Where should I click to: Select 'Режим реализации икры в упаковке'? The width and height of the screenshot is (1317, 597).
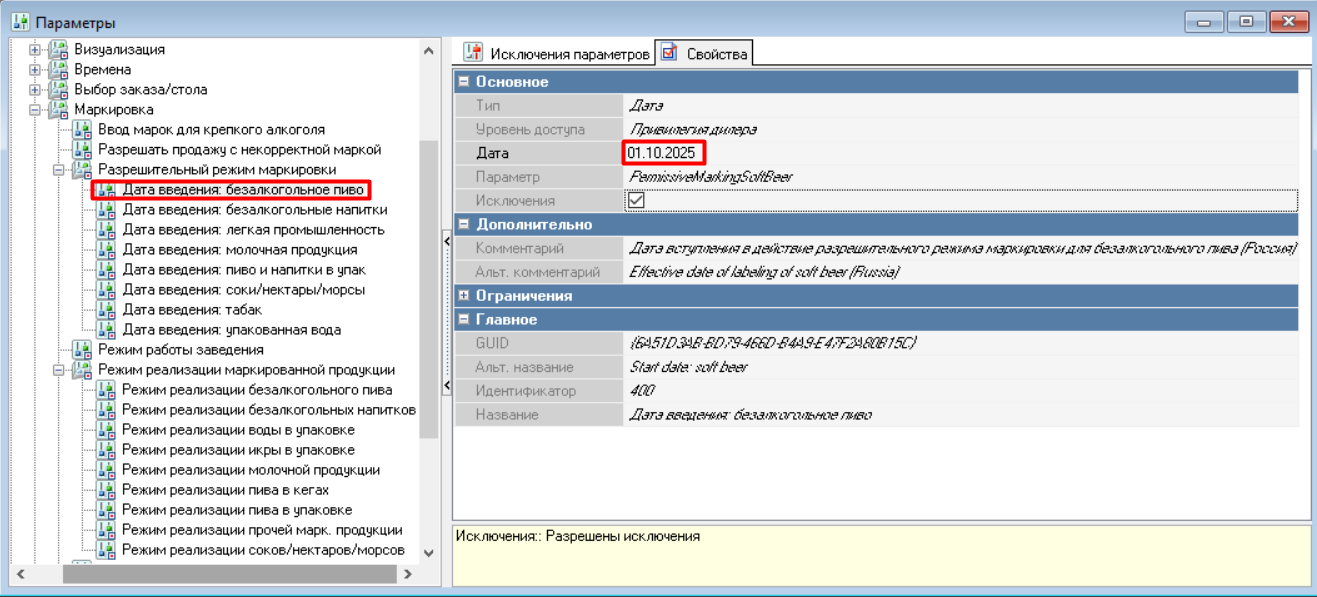coord(238,450)
